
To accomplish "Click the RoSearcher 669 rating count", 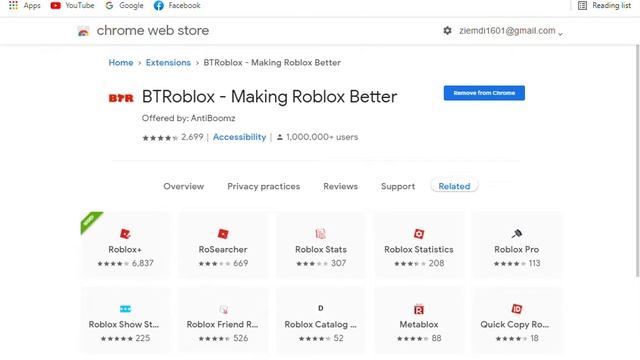I will click(240, 263).
